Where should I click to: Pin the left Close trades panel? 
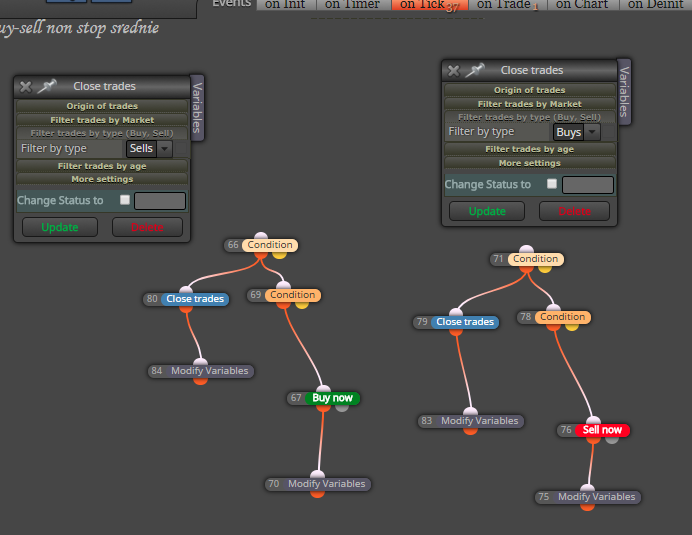(47, 86)
